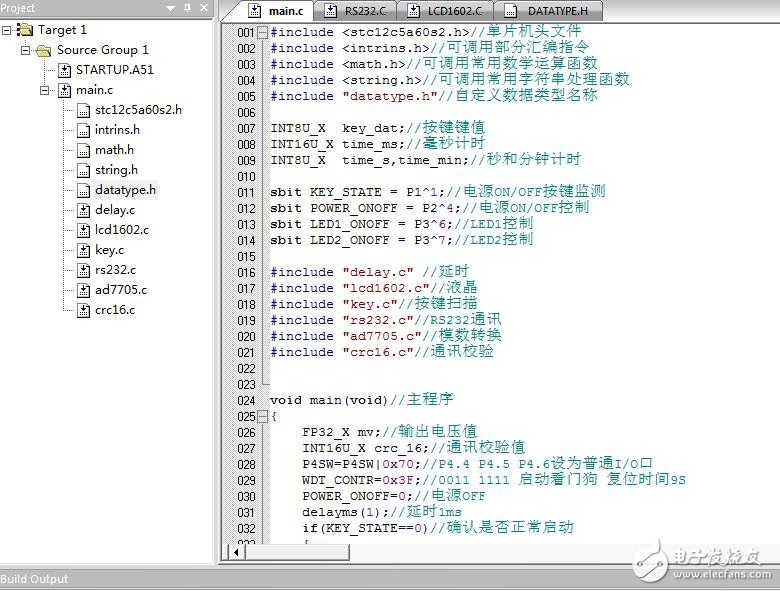
Task: Click the intrins.h header file icon
Action: click(83, 130)
